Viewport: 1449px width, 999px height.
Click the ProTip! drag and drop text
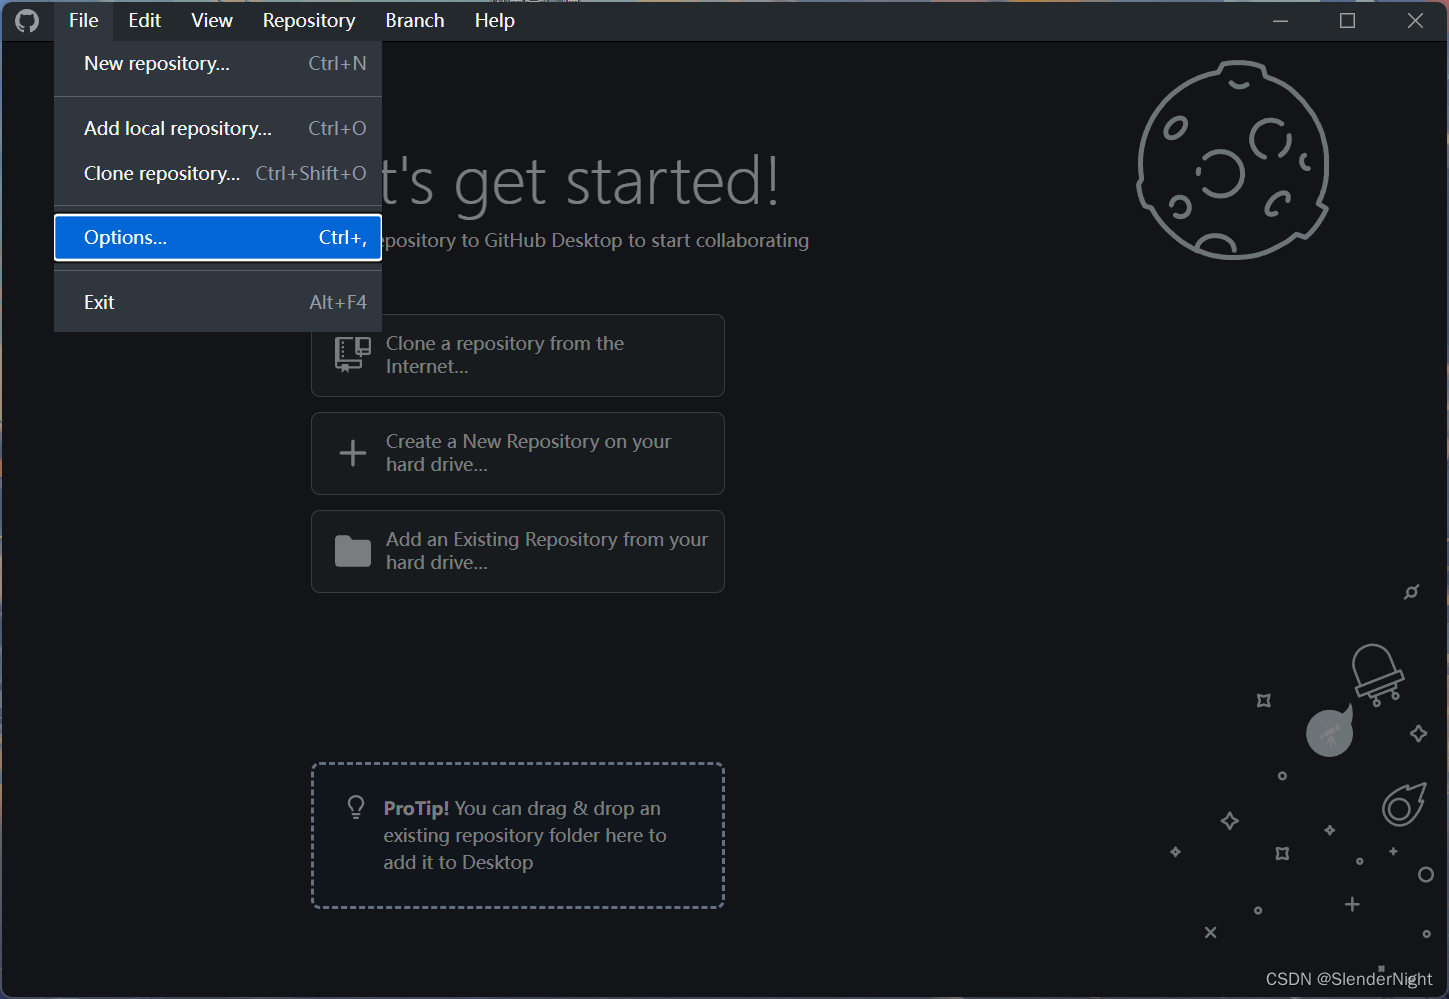point(525,836)
